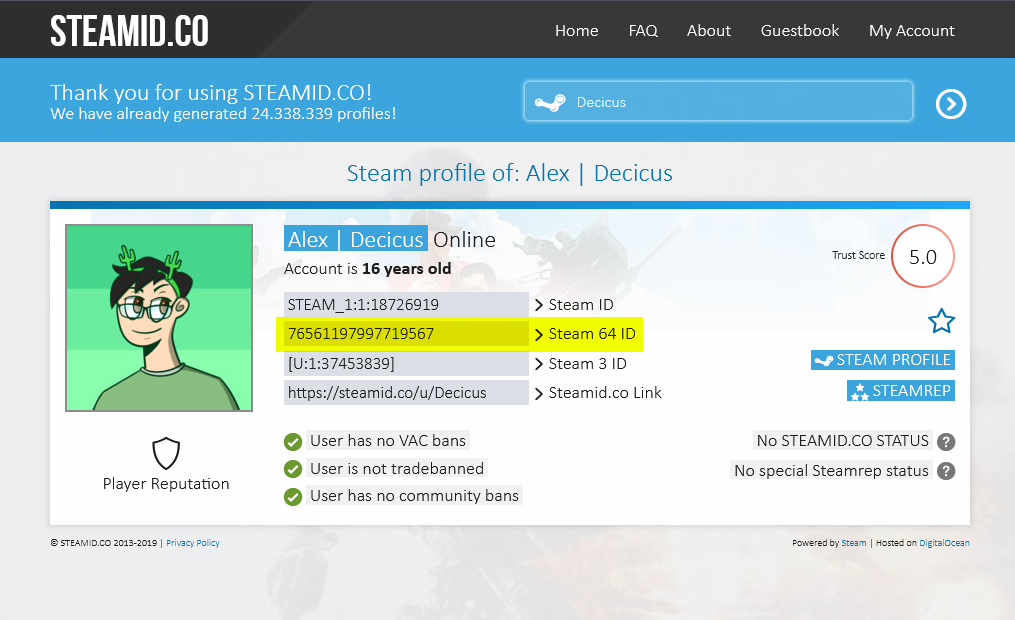Screen dimensions: 1015x620
Task: Click the profile avatar picture
Action: click(x=158, y=317)
